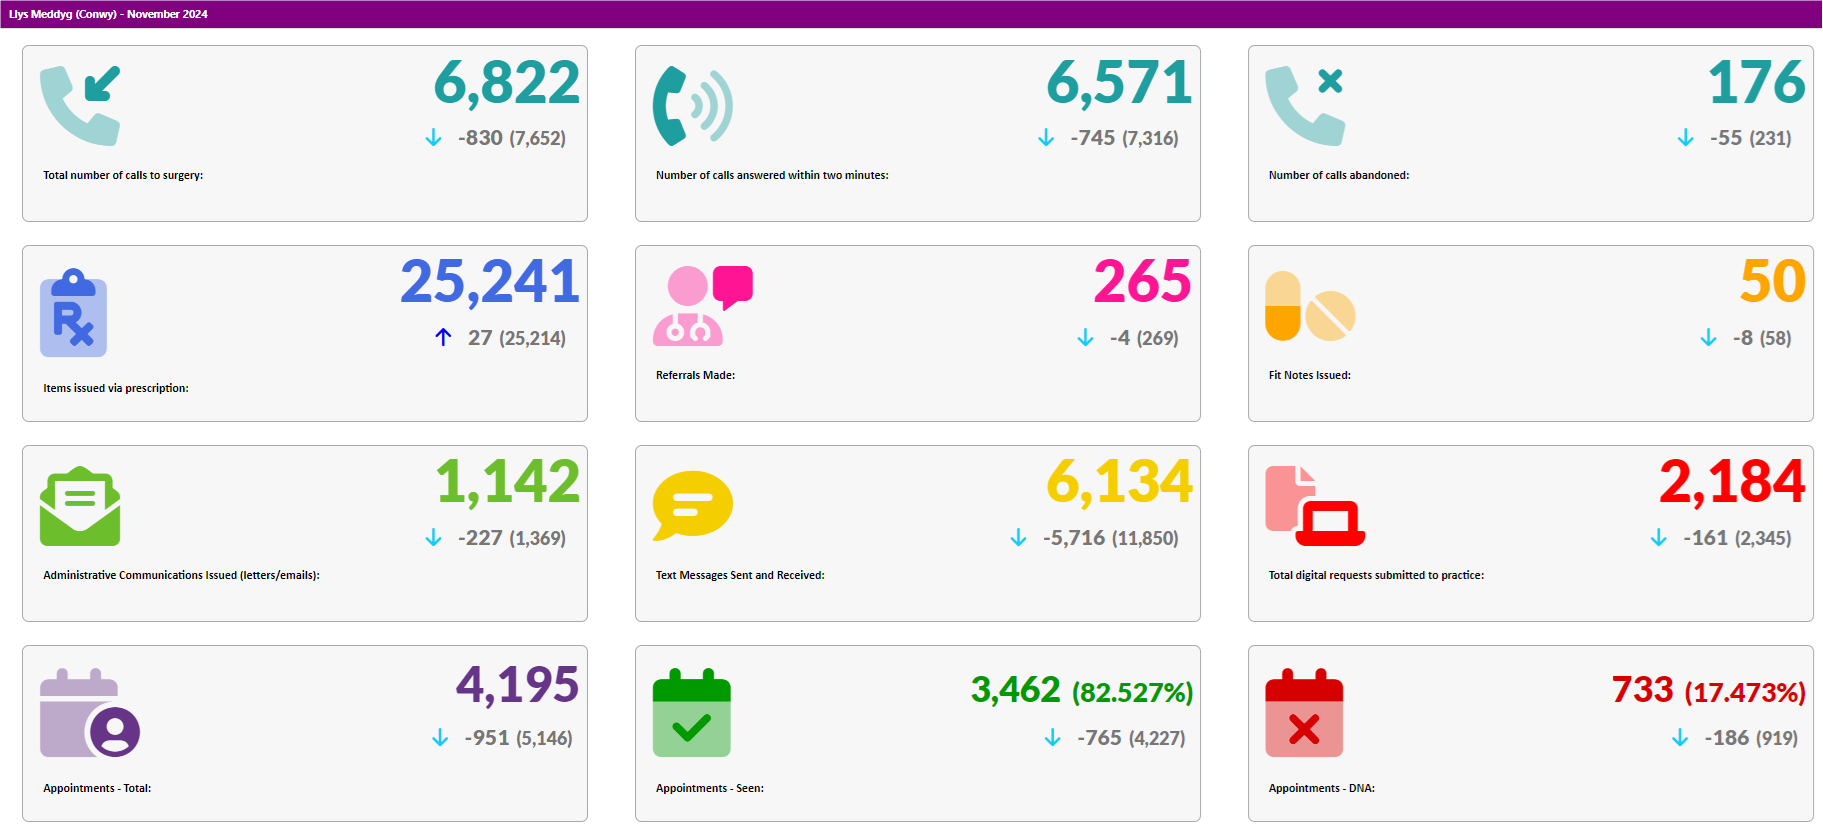Click the 'Appointments - Seen:' label
This screenshot has width=1823, height=830.
(710, 788)
